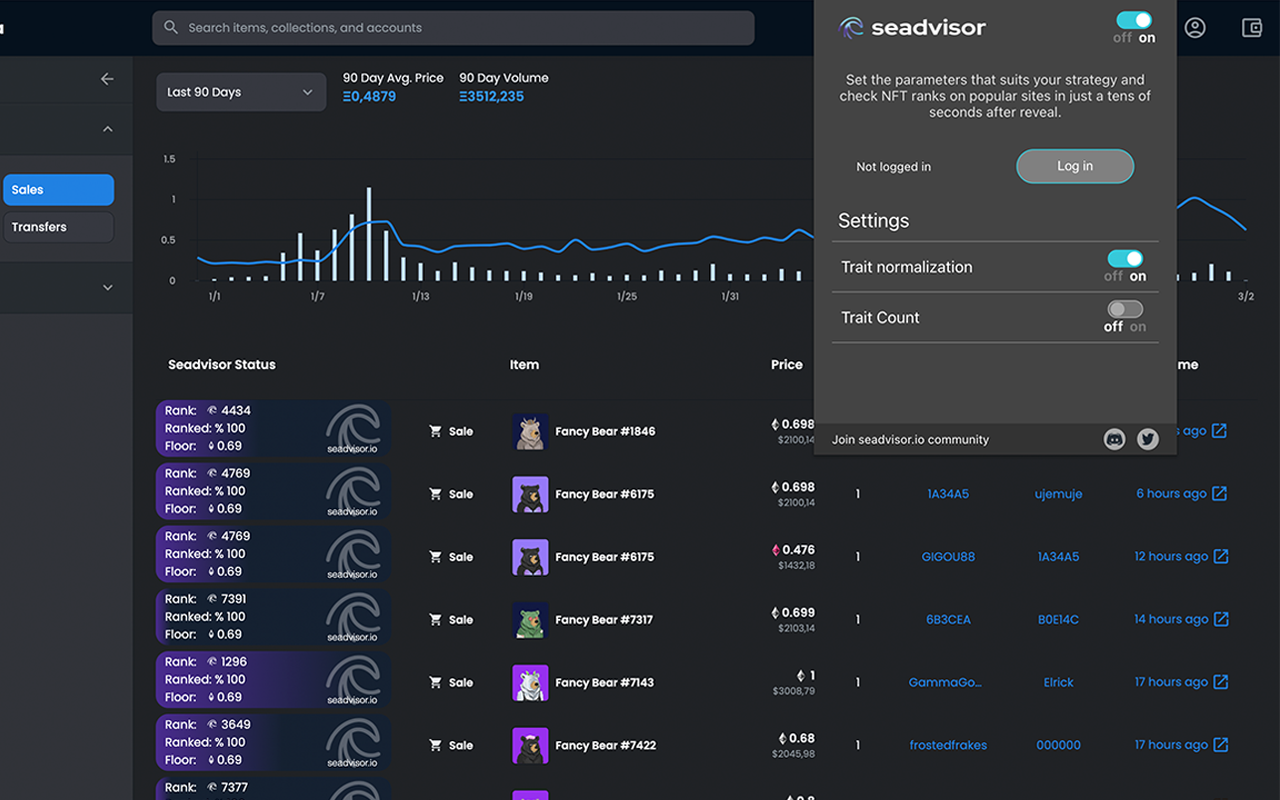Open frostedfrakes seller link
This screenshot has height=800, width=1280.
(x=948, y=745)
